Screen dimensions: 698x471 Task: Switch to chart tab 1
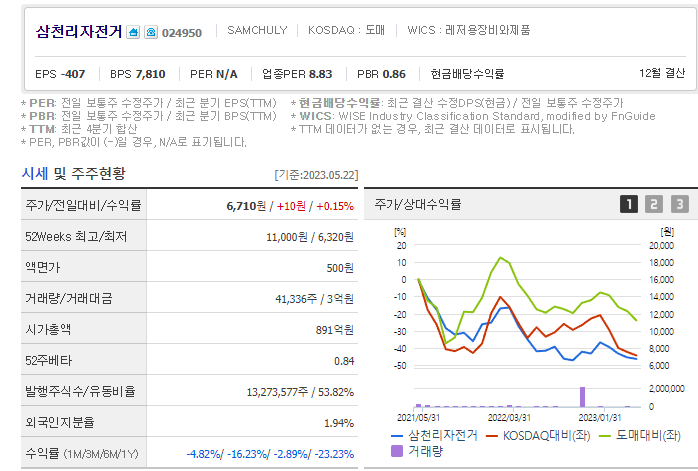click(x=629, y=204)
